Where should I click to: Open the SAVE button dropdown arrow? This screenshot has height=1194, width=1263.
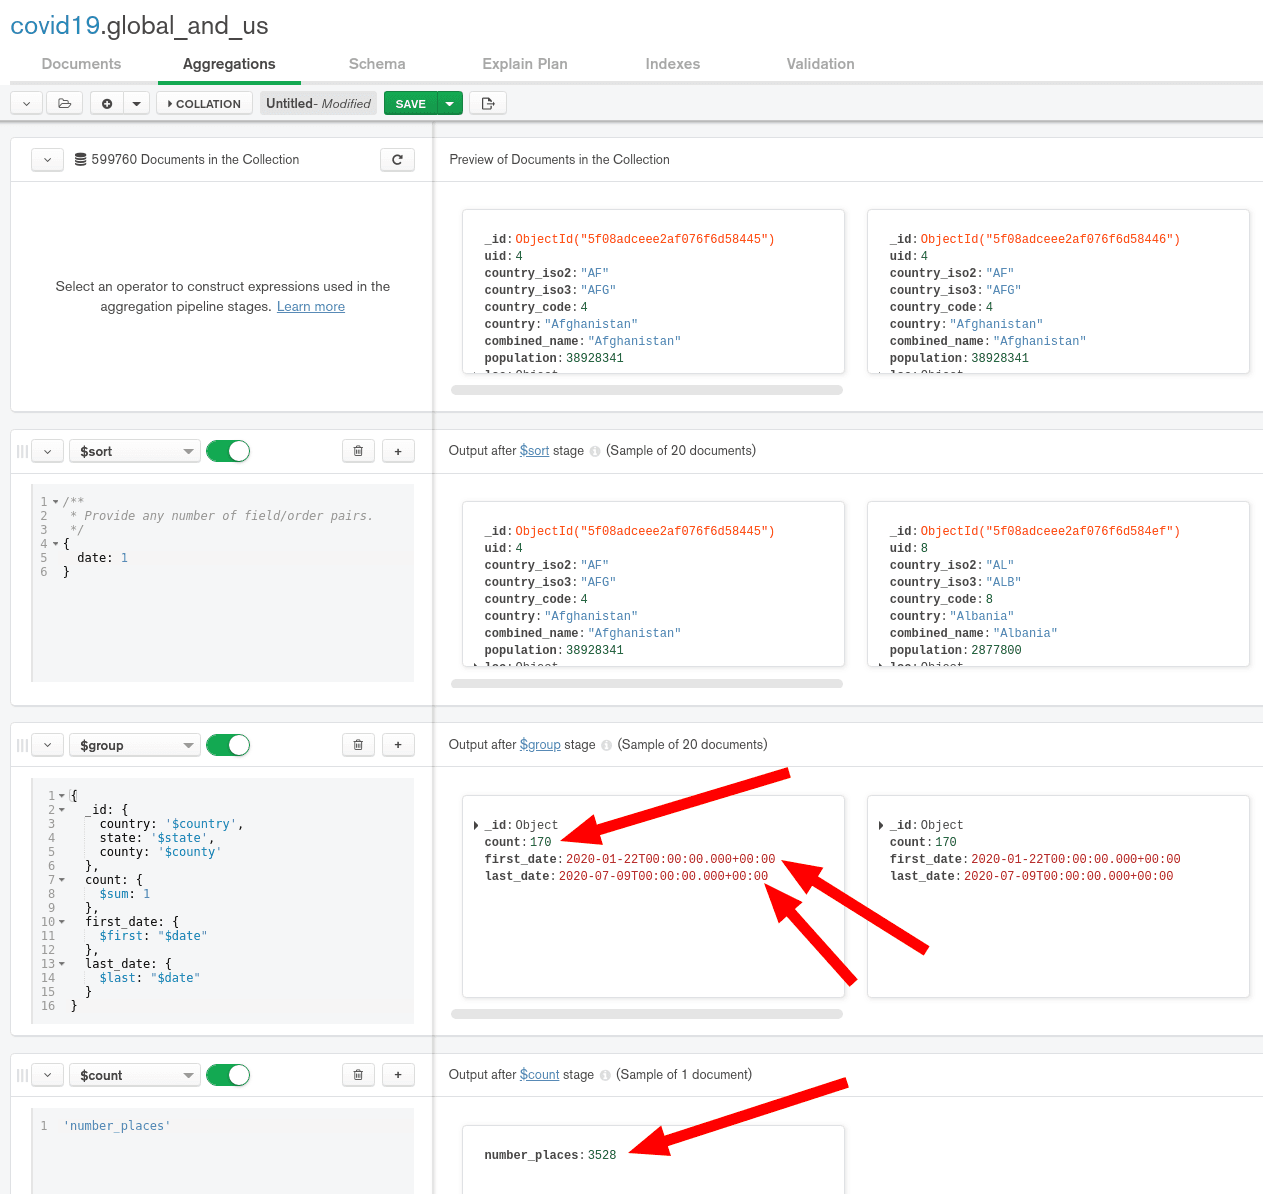450,103
